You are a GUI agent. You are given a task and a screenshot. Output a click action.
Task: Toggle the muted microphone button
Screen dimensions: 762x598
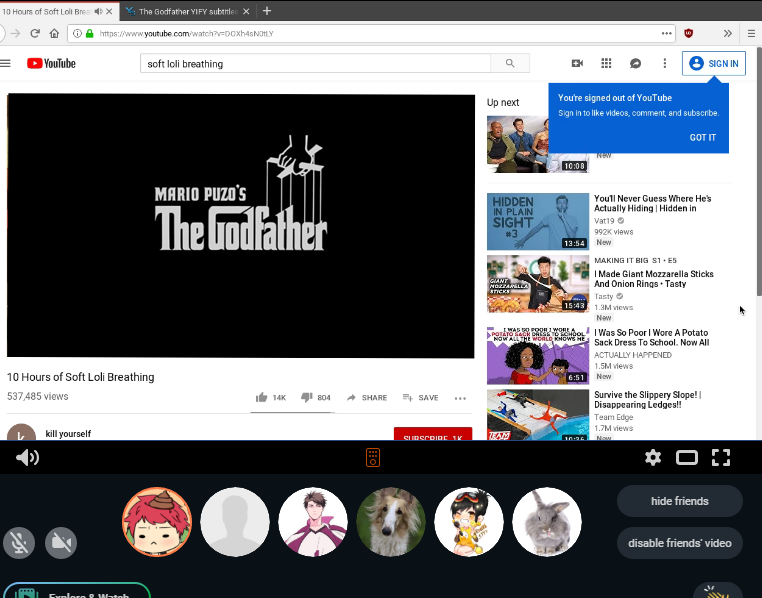pyautogui.click(x=19, y=543)
